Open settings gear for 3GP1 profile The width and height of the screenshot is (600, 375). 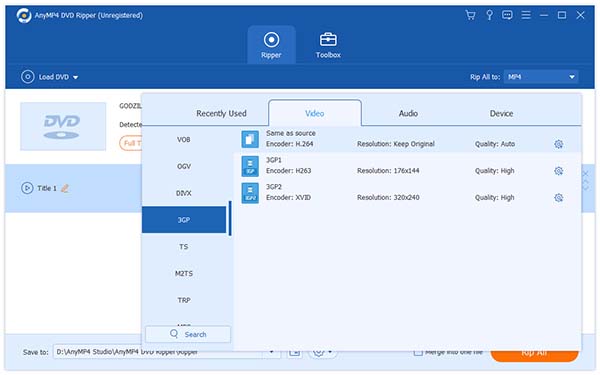coord(558,171)
